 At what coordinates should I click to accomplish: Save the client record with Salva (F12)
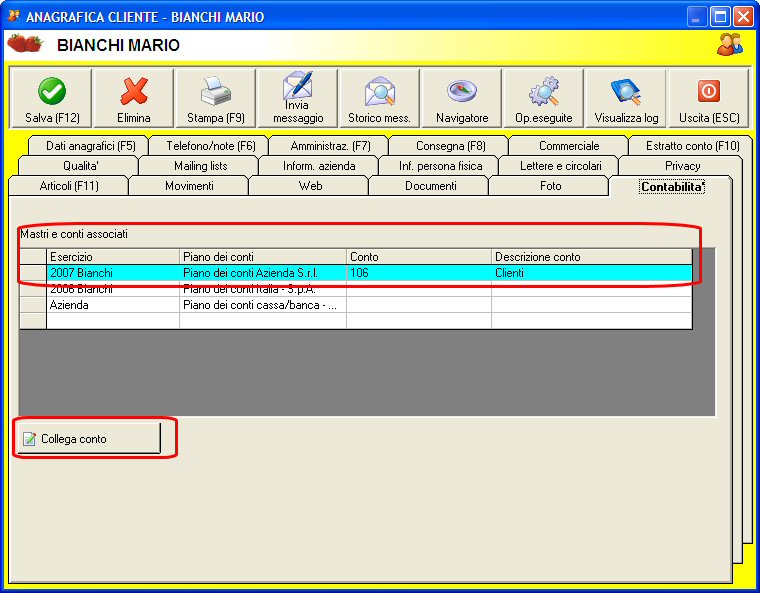tap(51, 98)
